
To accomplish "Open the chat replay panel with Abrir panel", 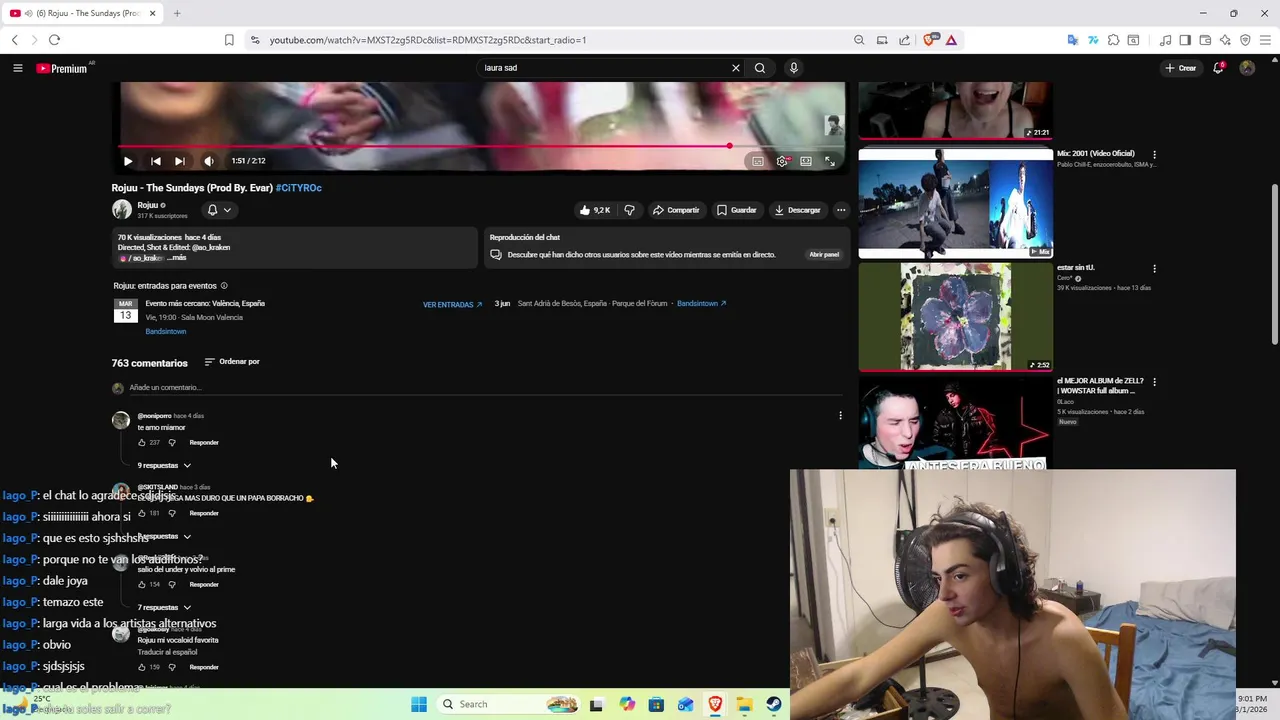I will click(x=824, y=255).
